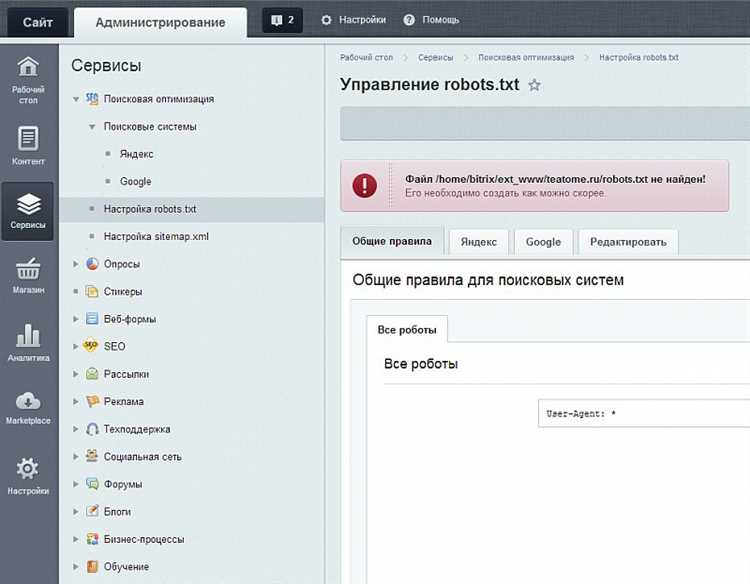Collapse the Поисковые системы subtree
Screen dimensions: 750x584
pyautogui.click(x=92, y=127)
